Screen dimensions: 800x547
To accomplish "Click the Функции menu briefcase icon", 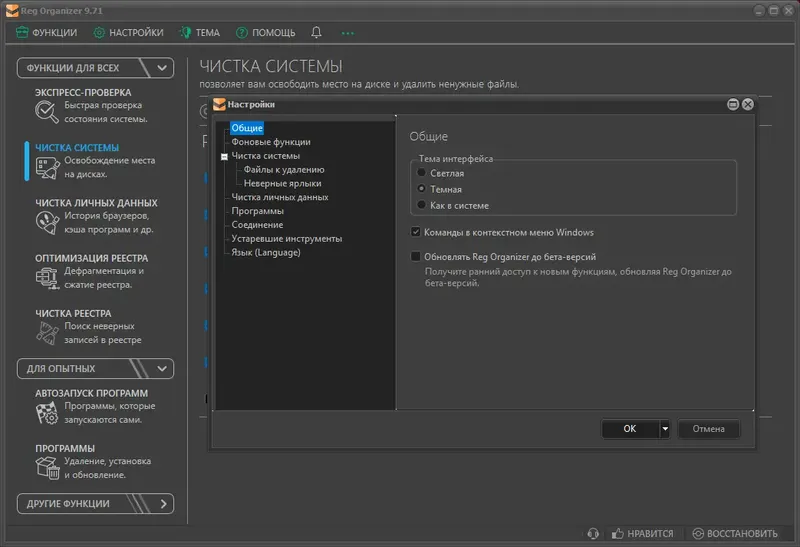I will [22, 33].
